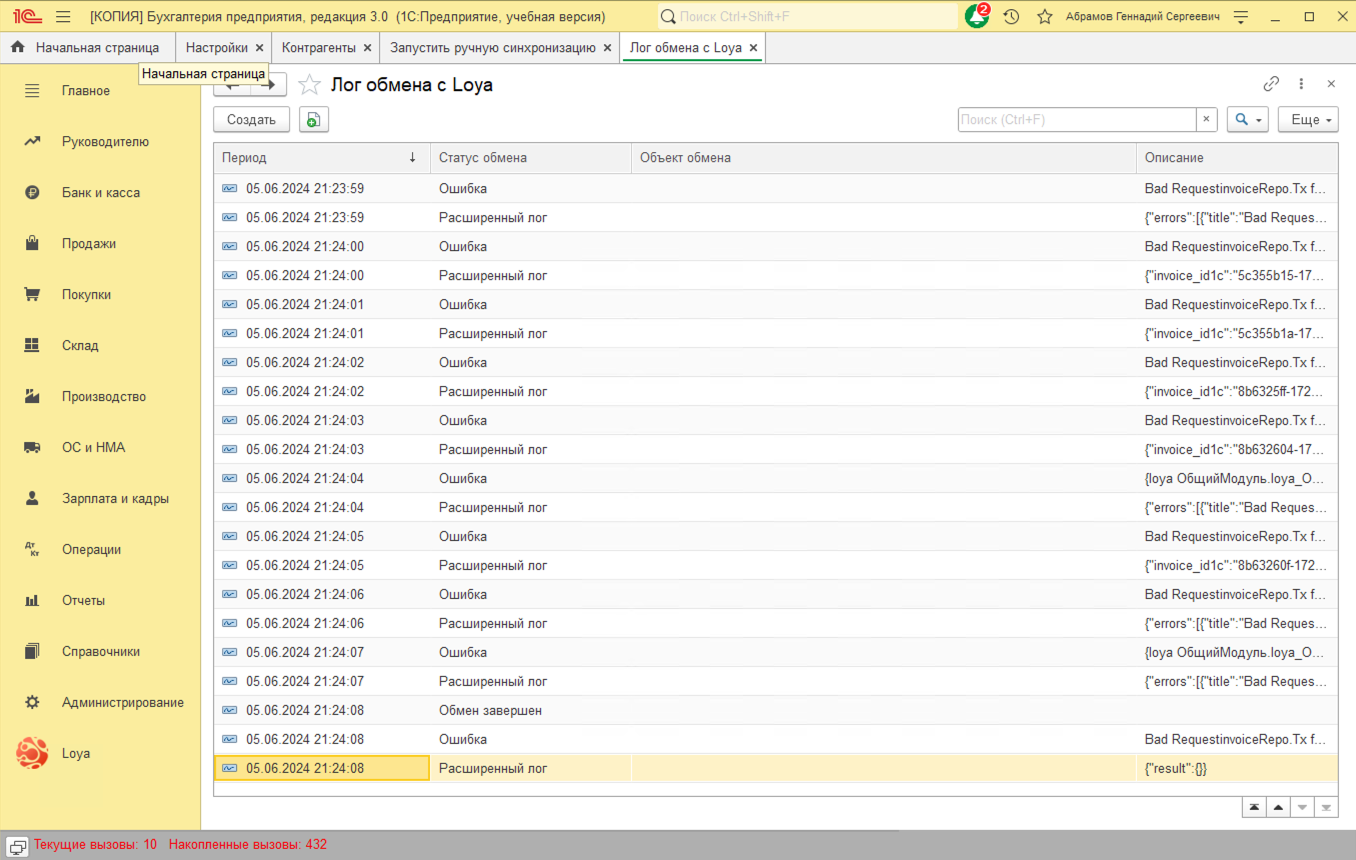Open Покупки section
The width and height of the screenshot is (1356, 860).
click(x=100, y=295)
